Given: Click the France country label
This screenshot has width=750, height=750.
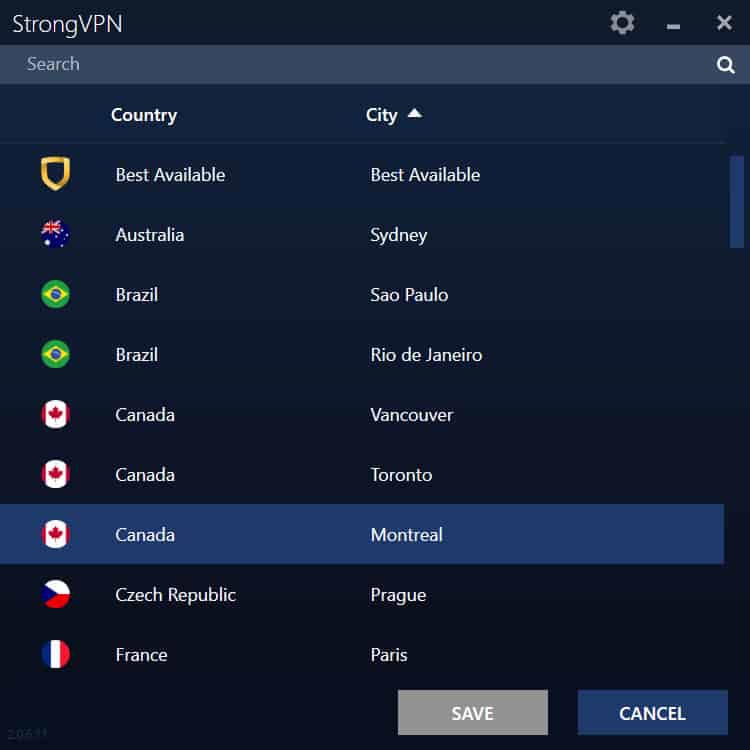Looking at the screenshot, I should [x=142, y=655].
